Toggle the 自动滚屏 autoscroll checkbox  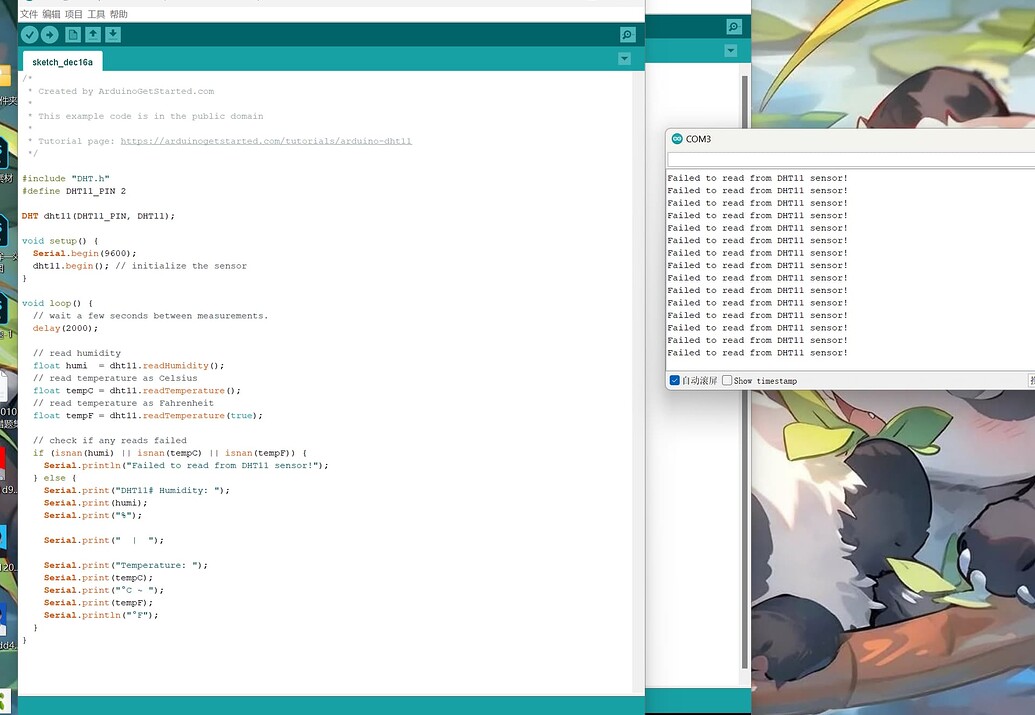pyautogui.click(x=675, y=380)
